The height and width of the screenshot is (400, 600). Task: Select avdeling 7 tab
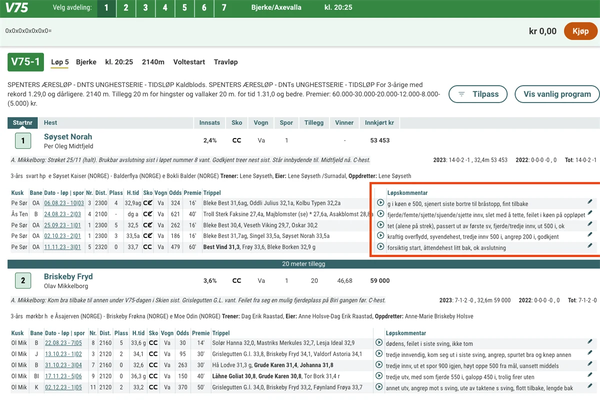tap(224, 8)
